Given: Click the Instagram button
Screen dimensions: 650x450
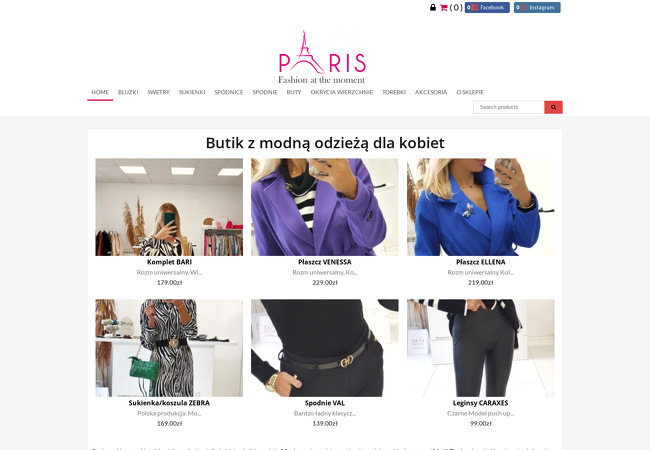Looking at the screenshot, I should [537, 7].
